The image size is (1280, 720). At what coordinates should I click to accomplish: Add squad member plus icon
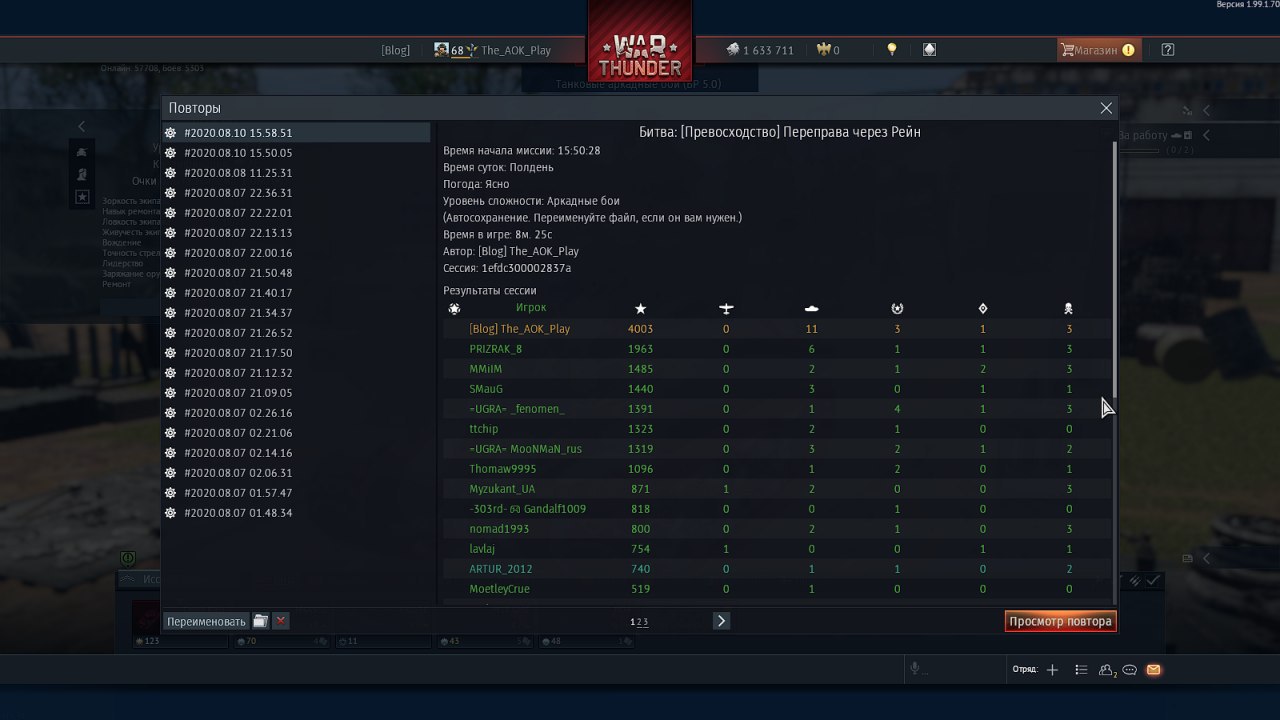[1052, 670]
